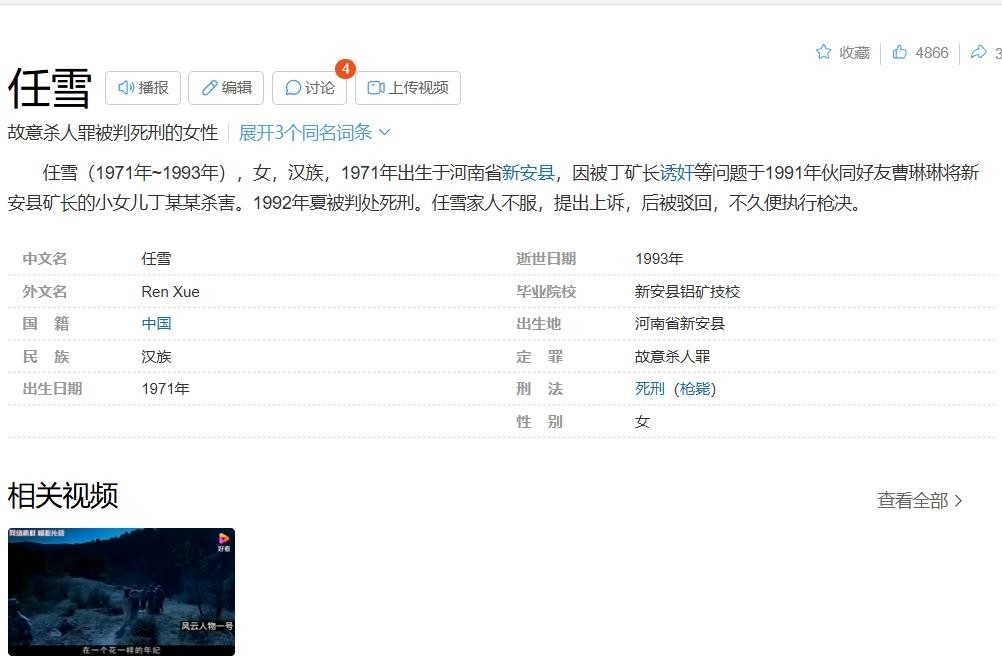
Task: Click the 相关视频 section heading
Action: [63, 495]
